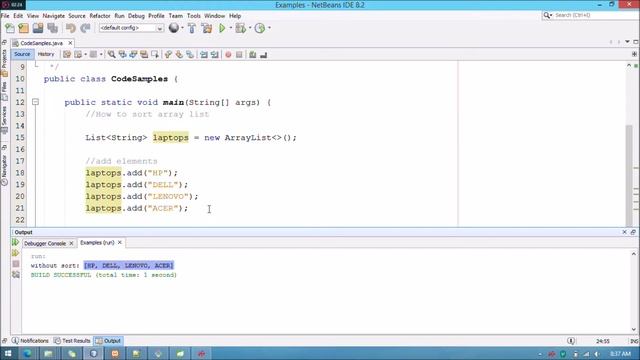This screenshot has width=640, height=360.
Task: Switch to Source view button
Action: tap(22, 54)
